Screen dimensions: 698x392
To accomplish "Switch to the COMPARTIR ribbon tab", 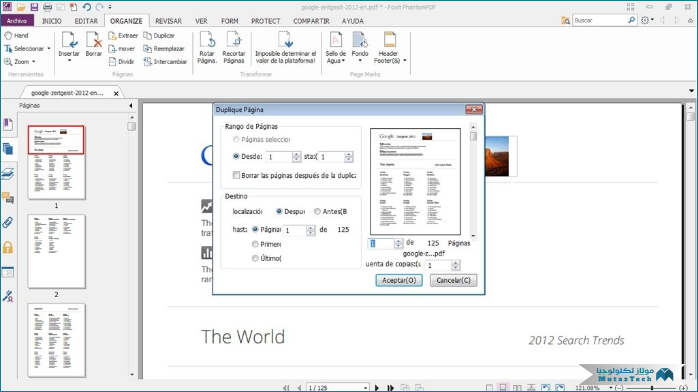I will click(311, 21).
